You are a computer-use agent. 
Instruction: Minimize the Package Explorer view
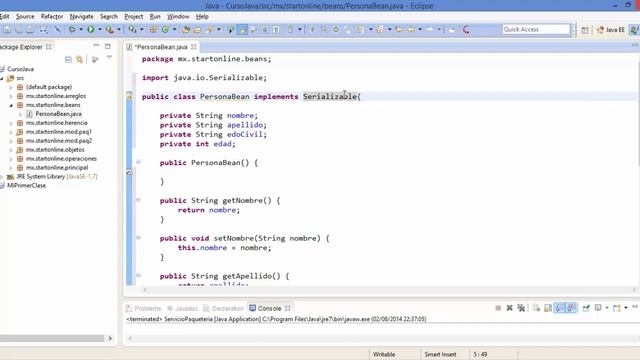96,46
